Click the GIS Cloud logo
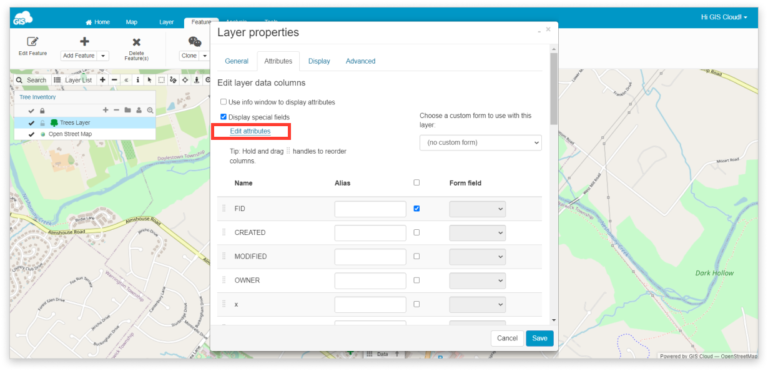This screenshot has height=371, width=768. (23, 19)
